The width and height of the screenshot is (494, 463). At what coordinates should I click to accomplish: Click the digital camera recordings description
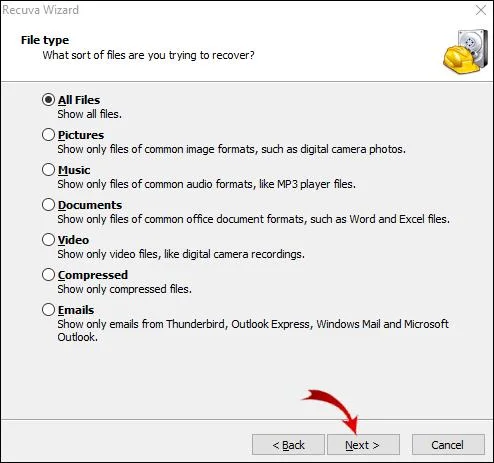[x=181, y=254]
